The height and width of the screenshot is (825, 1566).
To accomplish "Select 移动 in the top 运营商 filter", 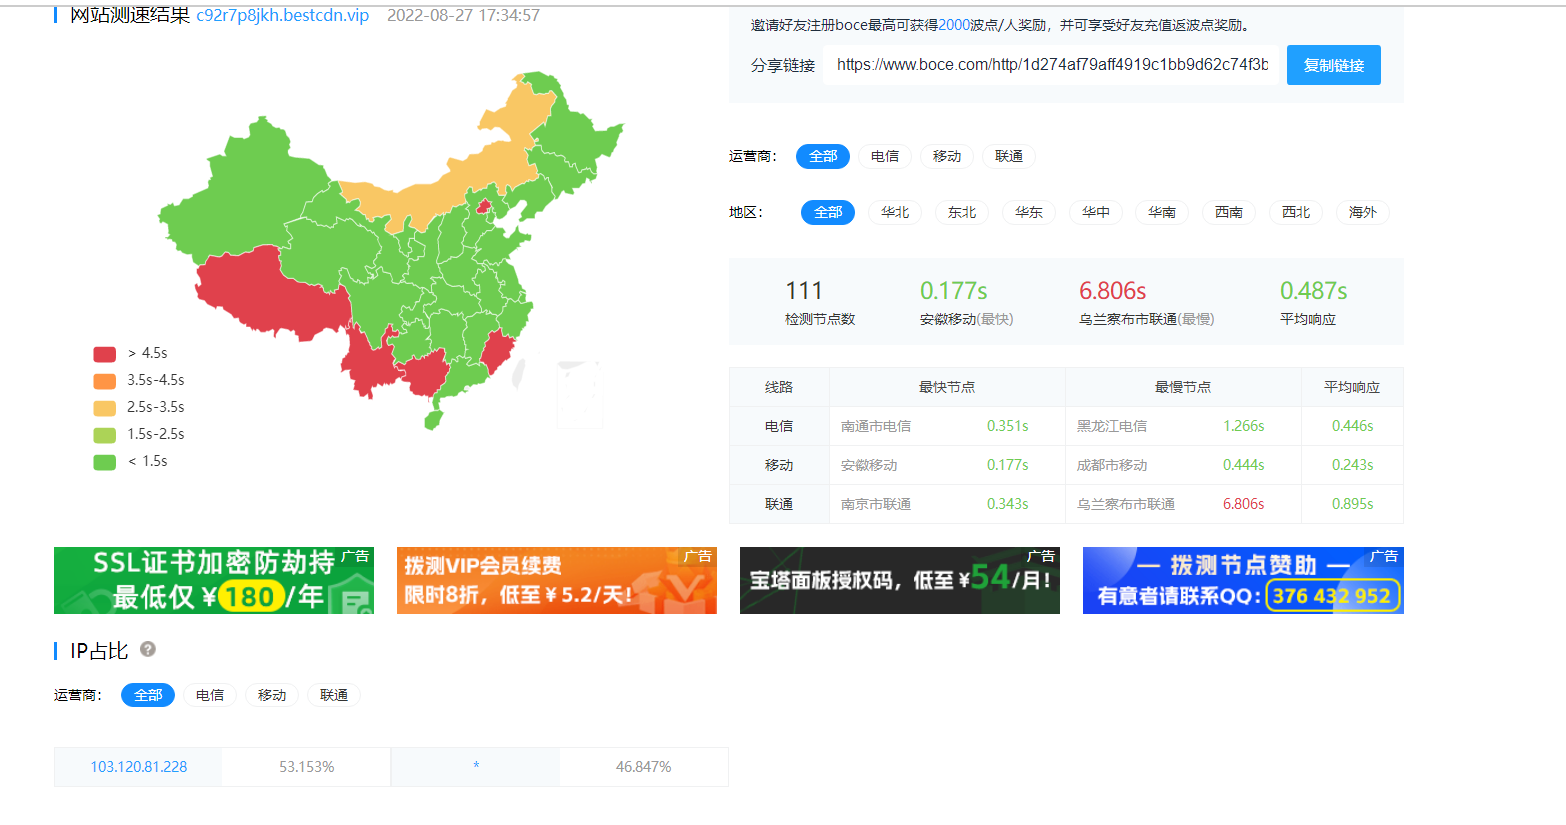I will coord(946,157).
